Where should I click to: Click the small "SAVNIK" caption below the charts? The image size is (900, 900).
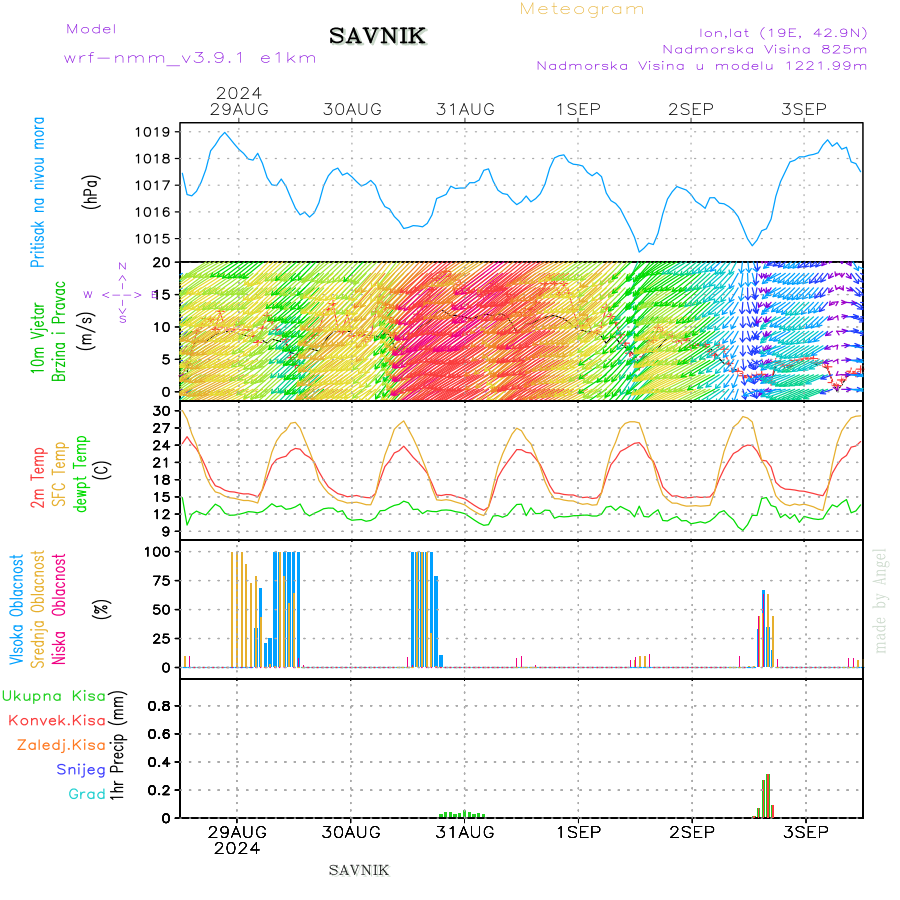point(359,870)
